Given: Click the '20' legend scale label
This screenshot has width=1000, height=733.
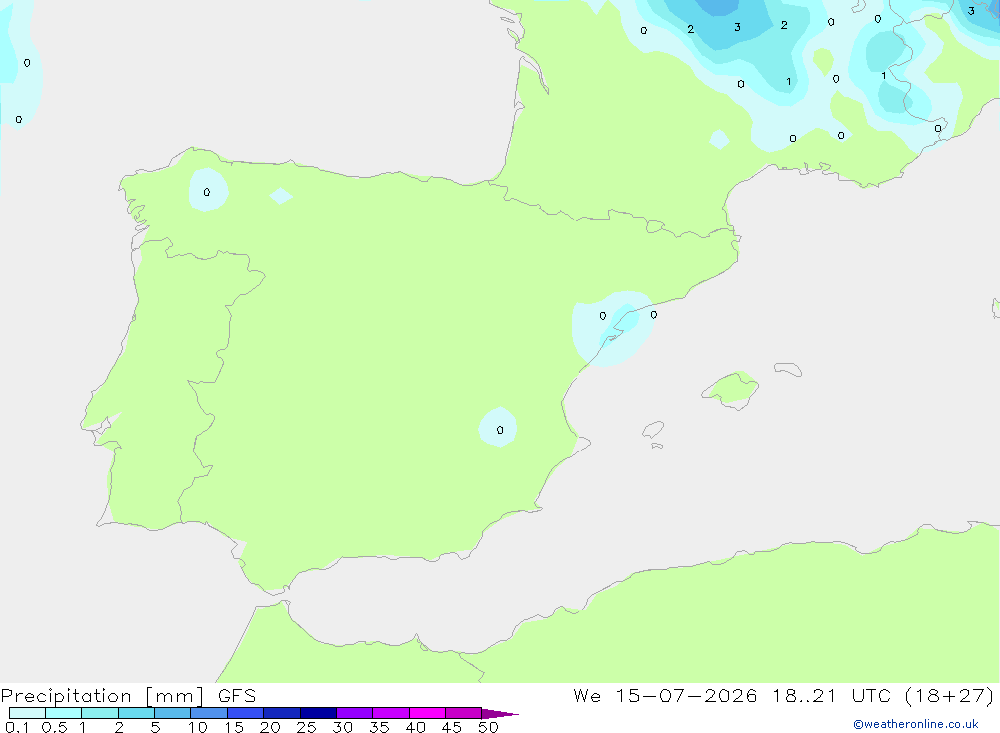Looking at the screenshot, I should tap(270, 727).
